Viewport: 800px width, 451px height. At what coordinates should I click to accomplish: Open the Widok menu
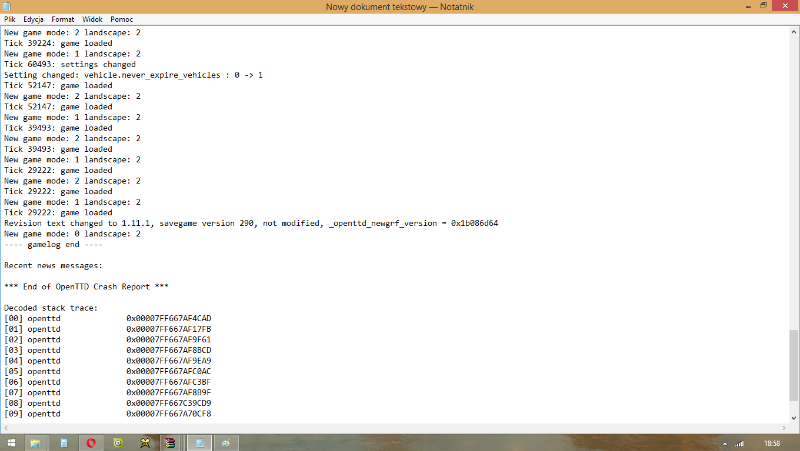(x=92, y=19)
